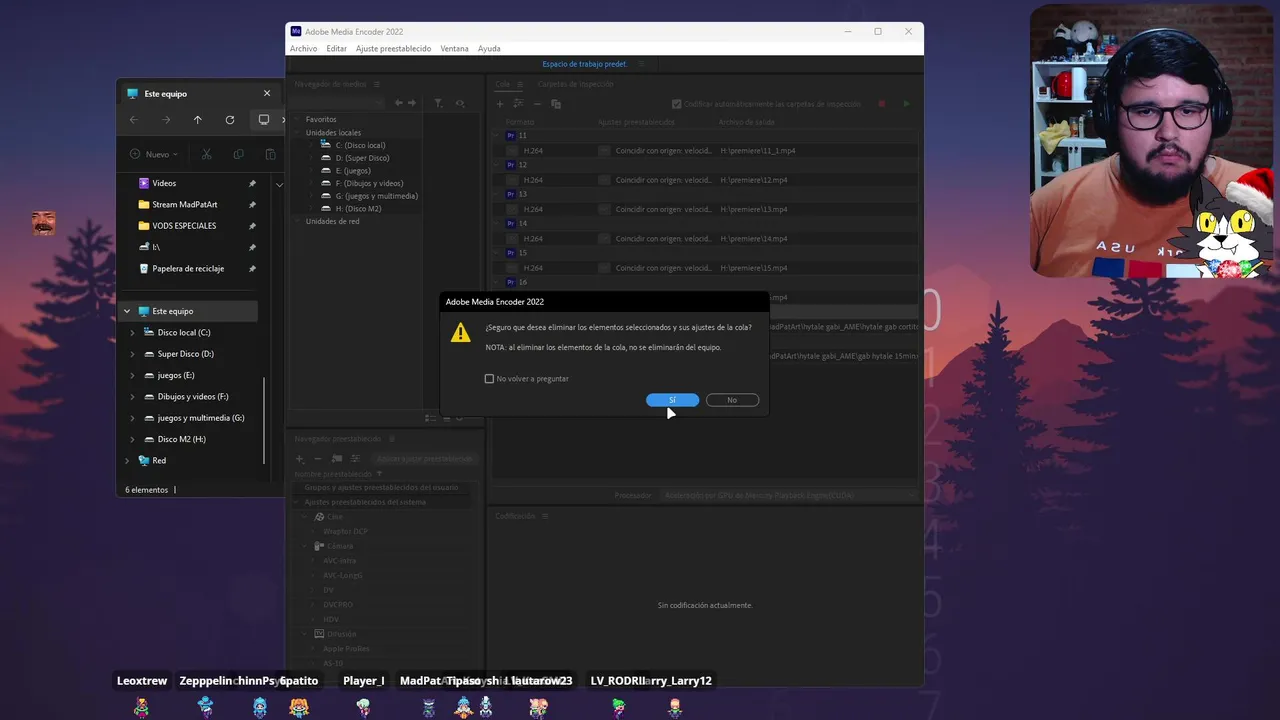Screen dimensions: 1280x720
Task: Click the '6 elementos' status bar text
Action: click(147, 490)
